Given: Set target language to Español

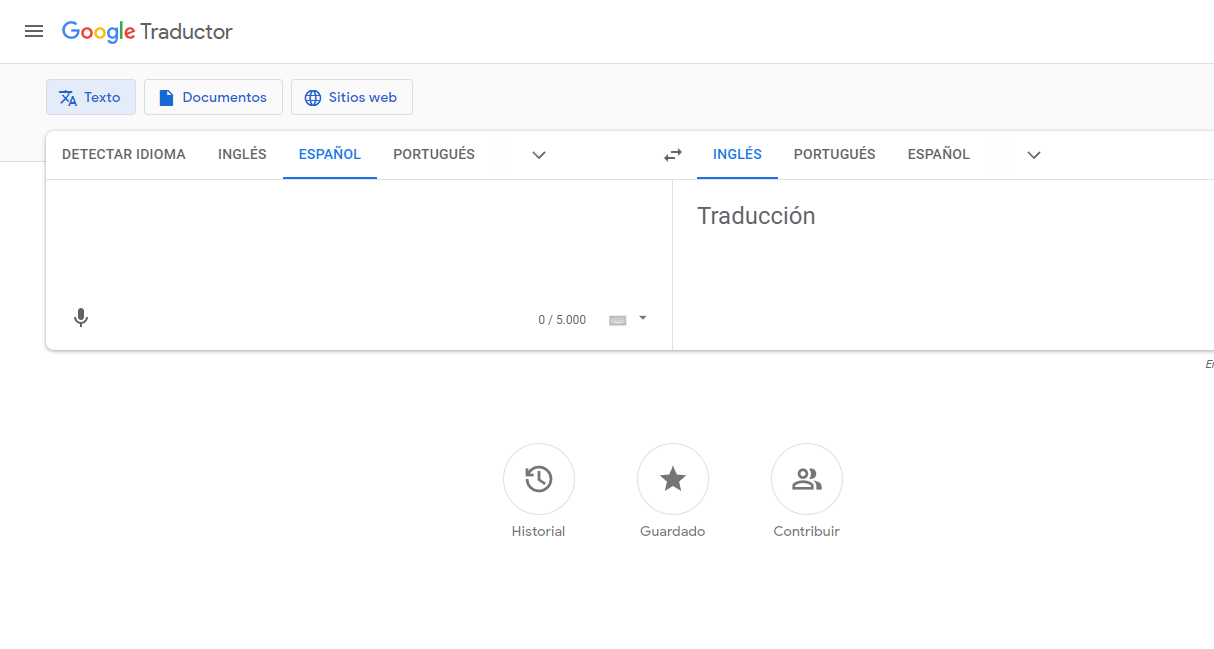Looking at the screenshot, I should (x=938, y=154).
